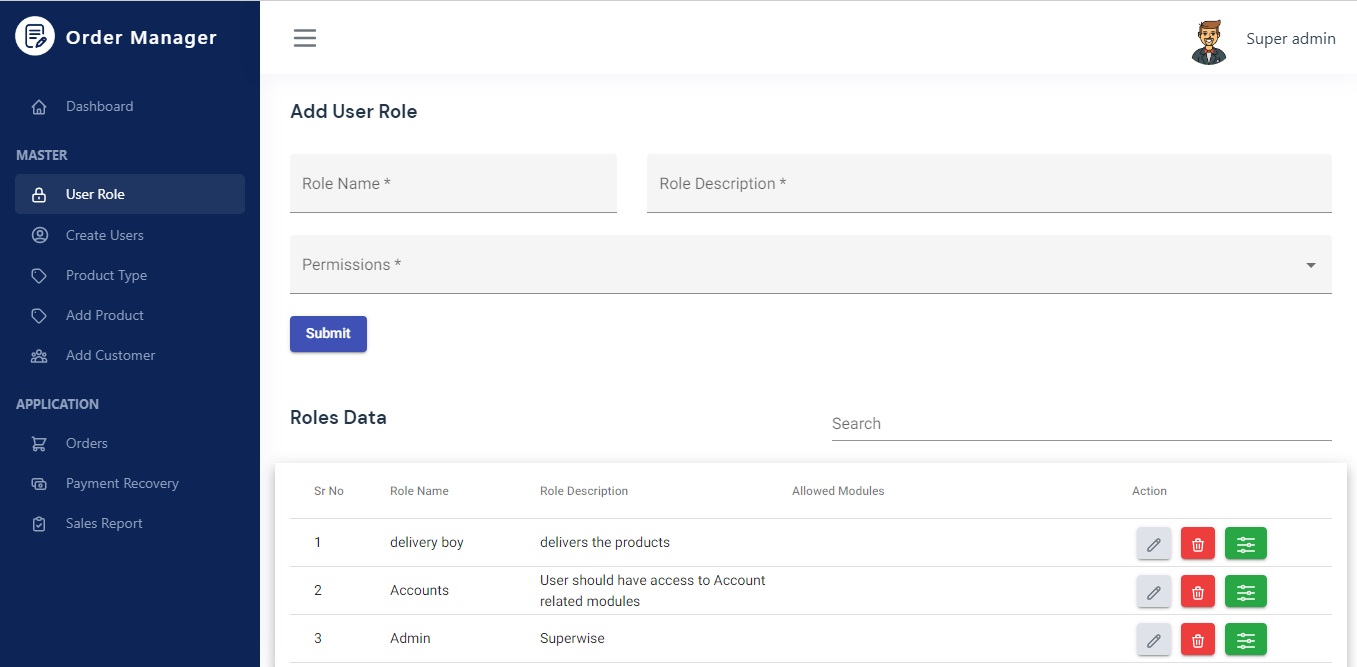Expand the Permissions dropdown

coord(1309,265)
